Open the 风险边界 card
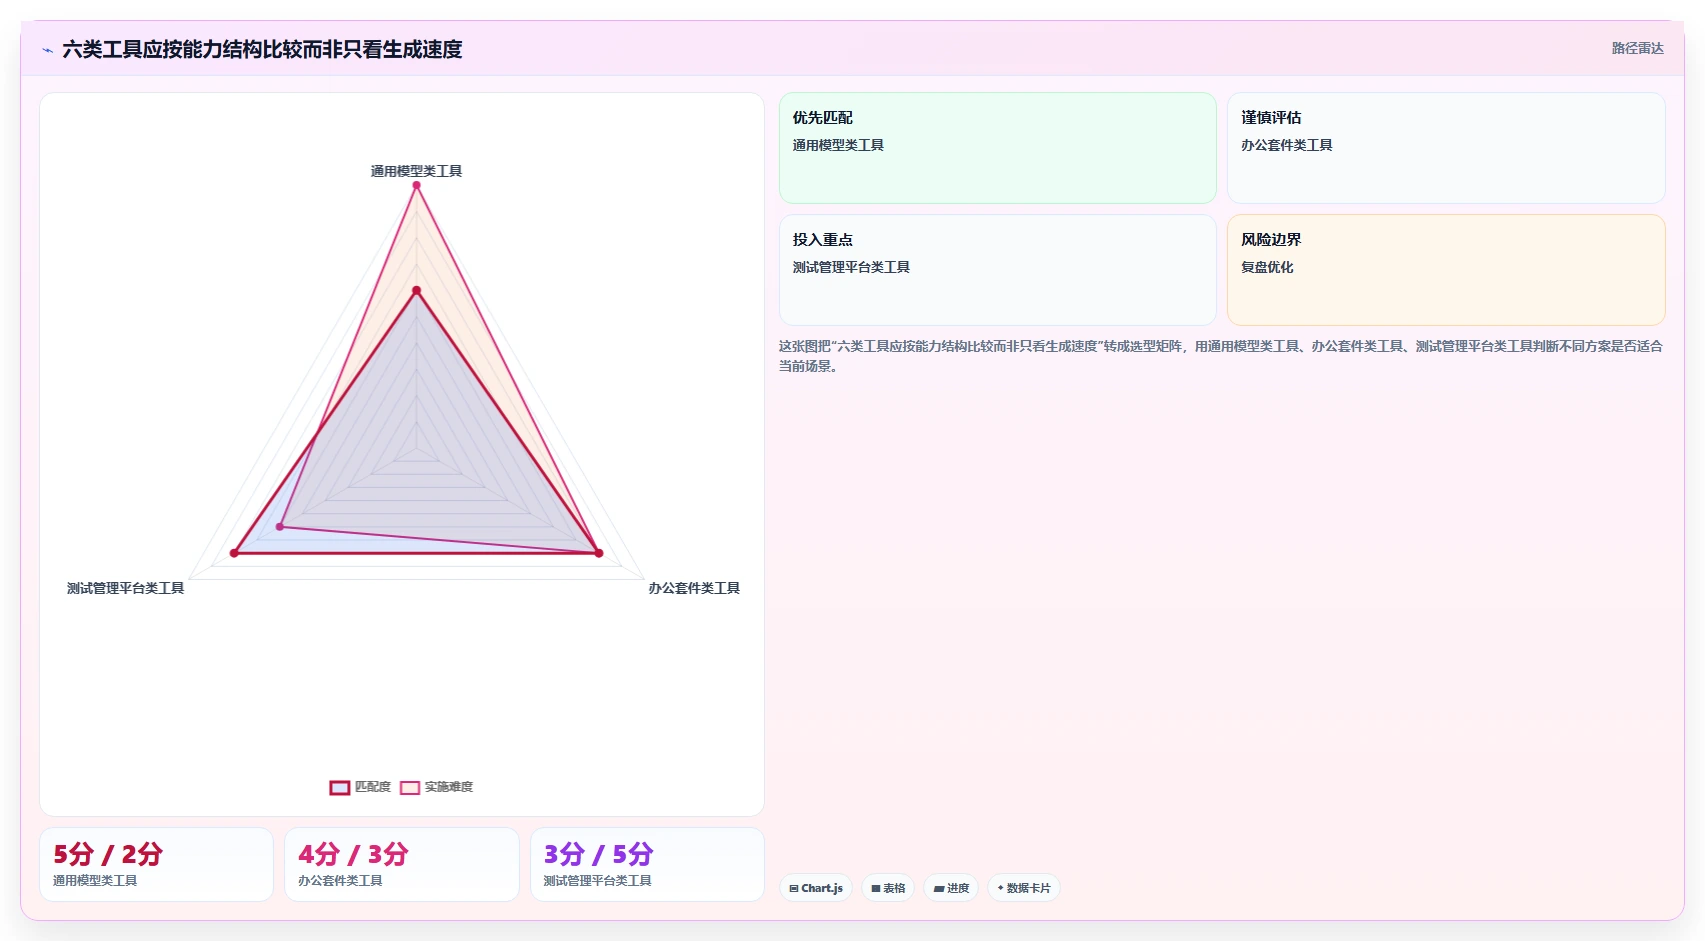 click(x=1446, y=270)
